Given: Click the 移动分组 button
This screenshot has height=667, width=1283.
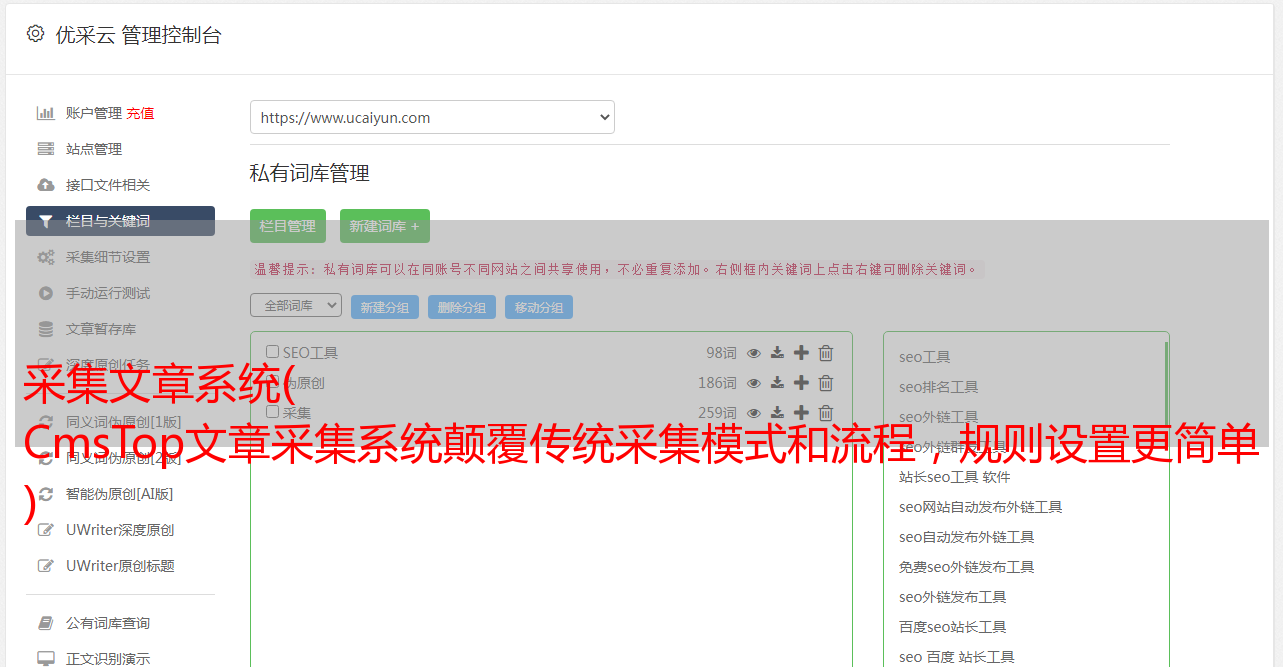Looking at the screenshot, I should coord(539,307).
